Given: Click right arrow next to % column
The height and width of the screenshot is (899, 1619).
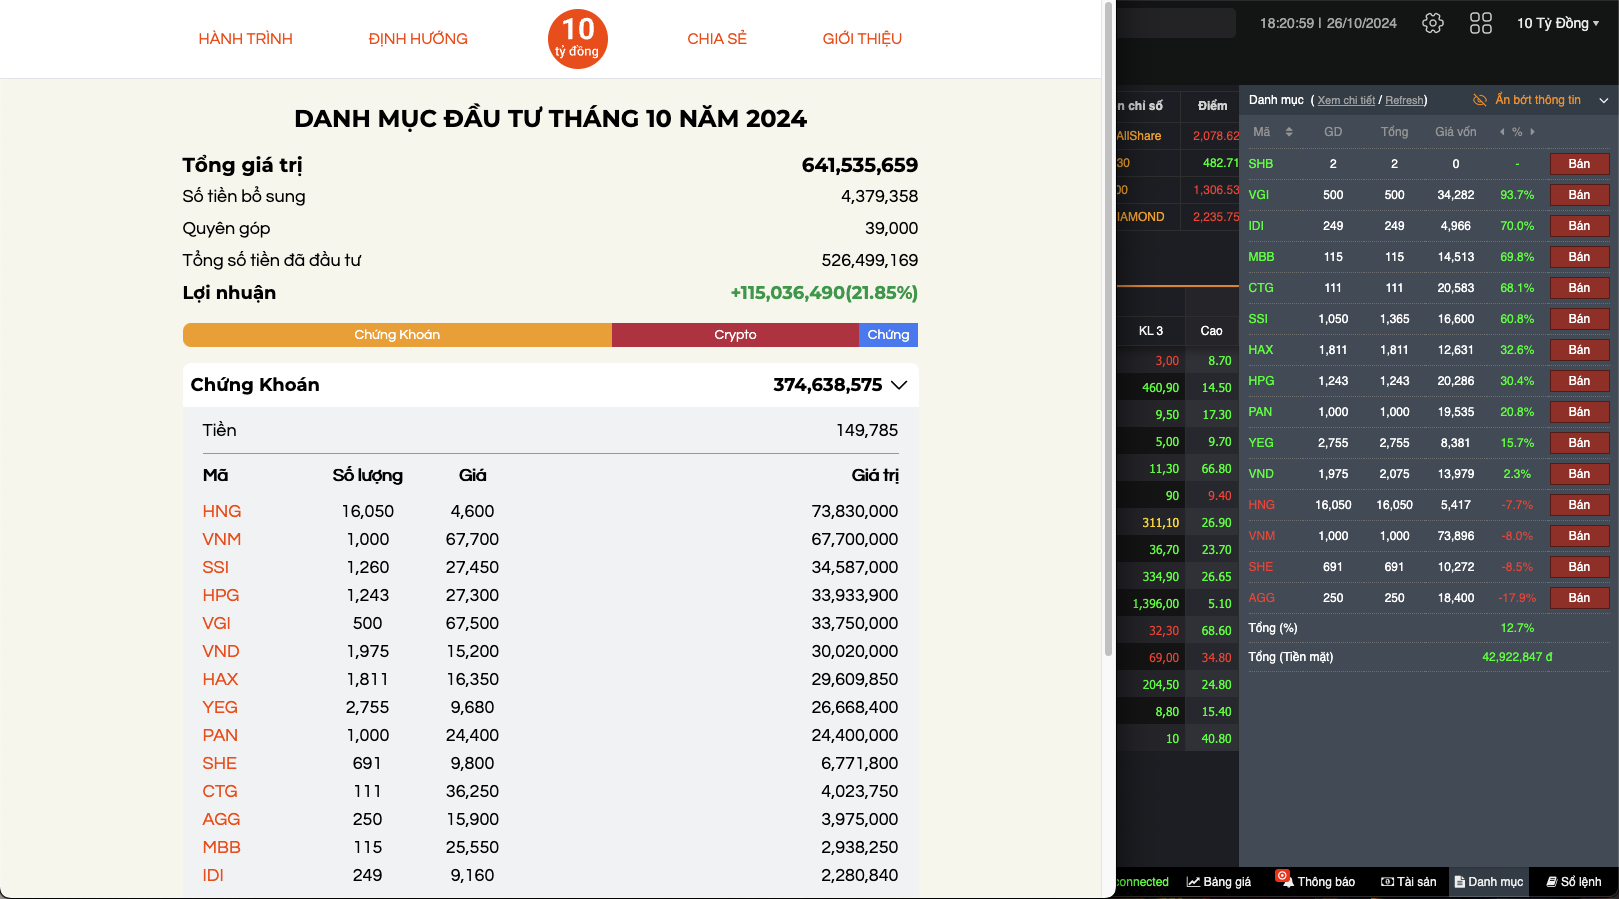Looking at the screenshot, I should coord(1532,132).
